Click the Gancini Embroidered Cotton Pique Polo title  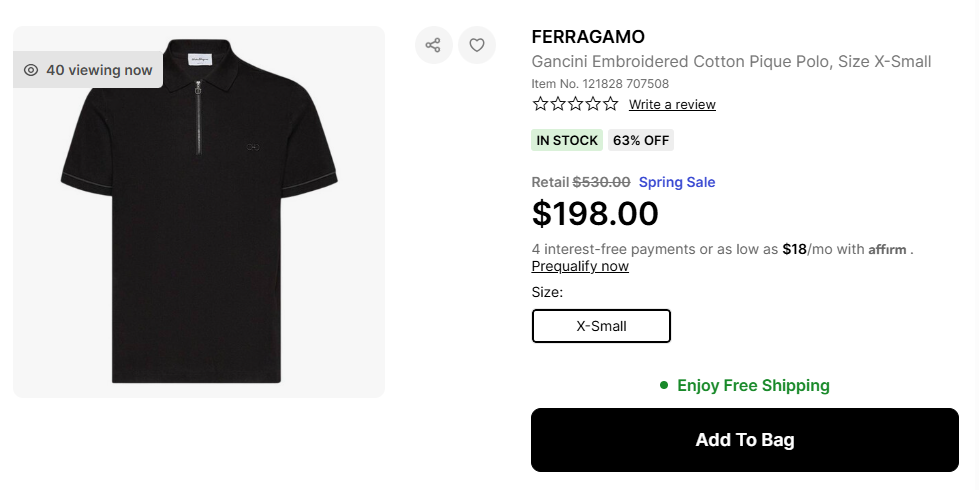[731, 62]
